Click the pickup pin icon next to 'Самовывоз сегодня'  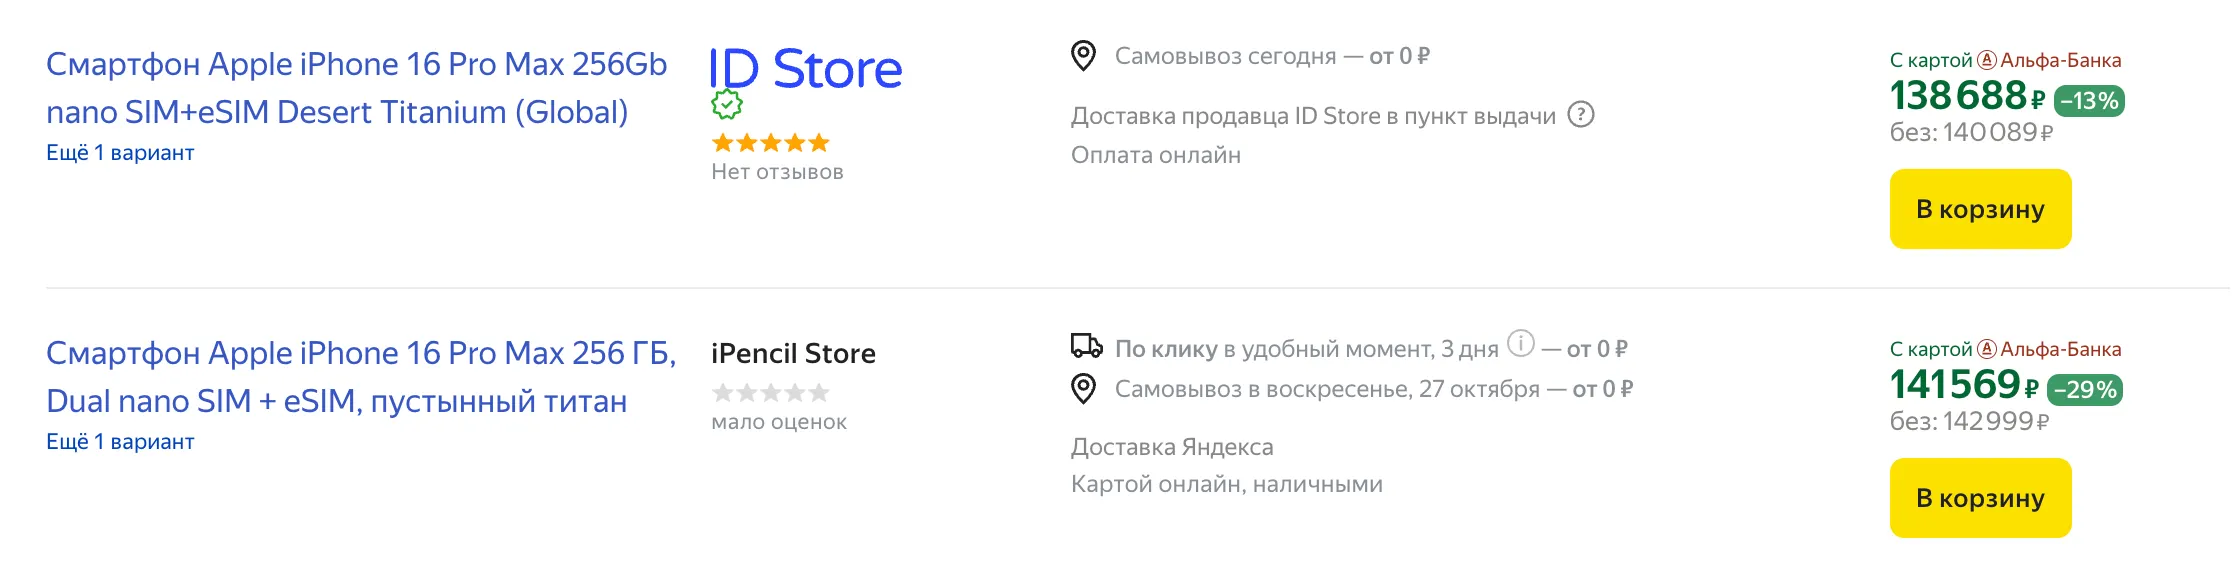(1083, 56)
